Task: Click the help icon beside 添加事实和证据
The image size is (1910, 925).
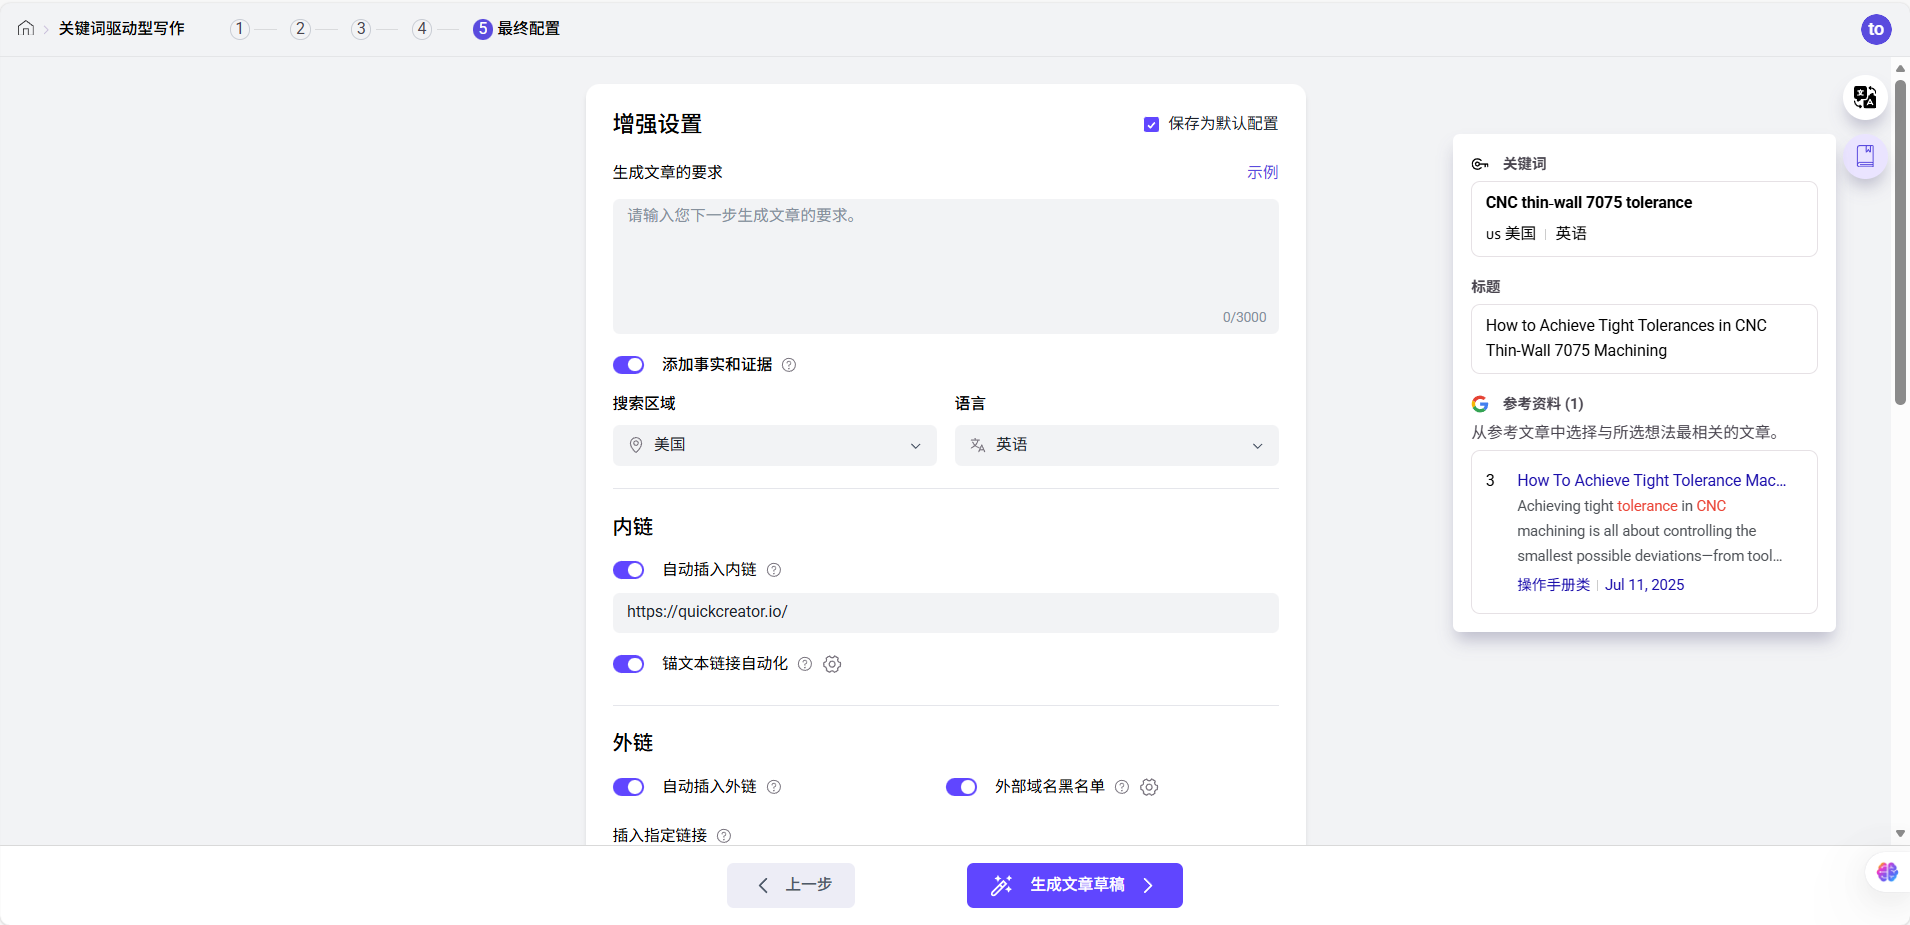Action: tap(787, 365)
